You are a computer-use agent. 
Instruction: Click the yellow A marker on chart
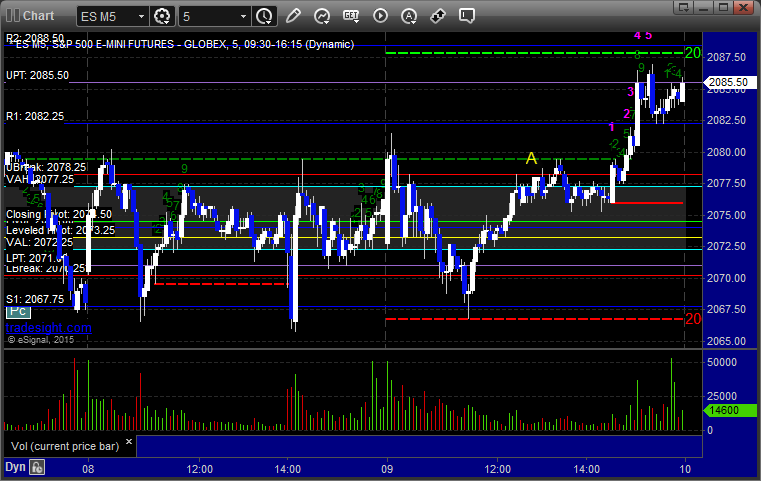click(x=531, y=158)
